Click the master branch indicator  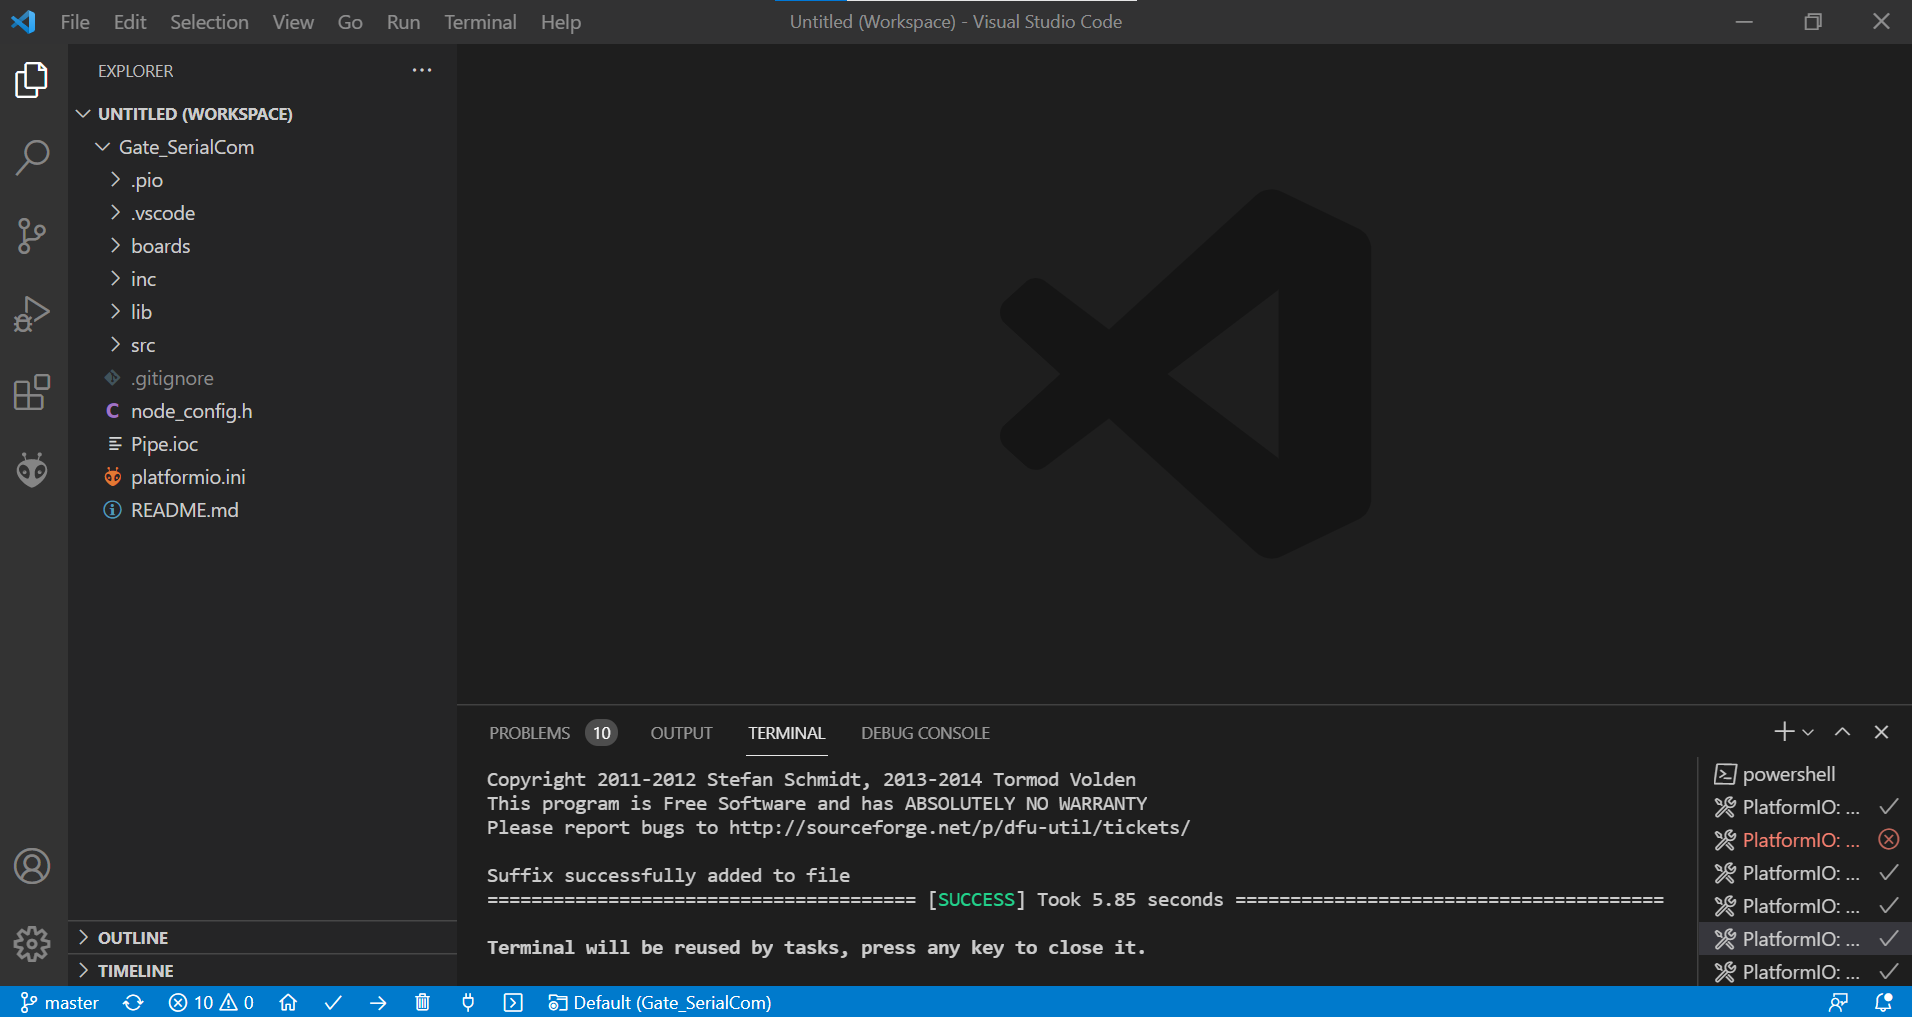click(x=60, y=1002)
